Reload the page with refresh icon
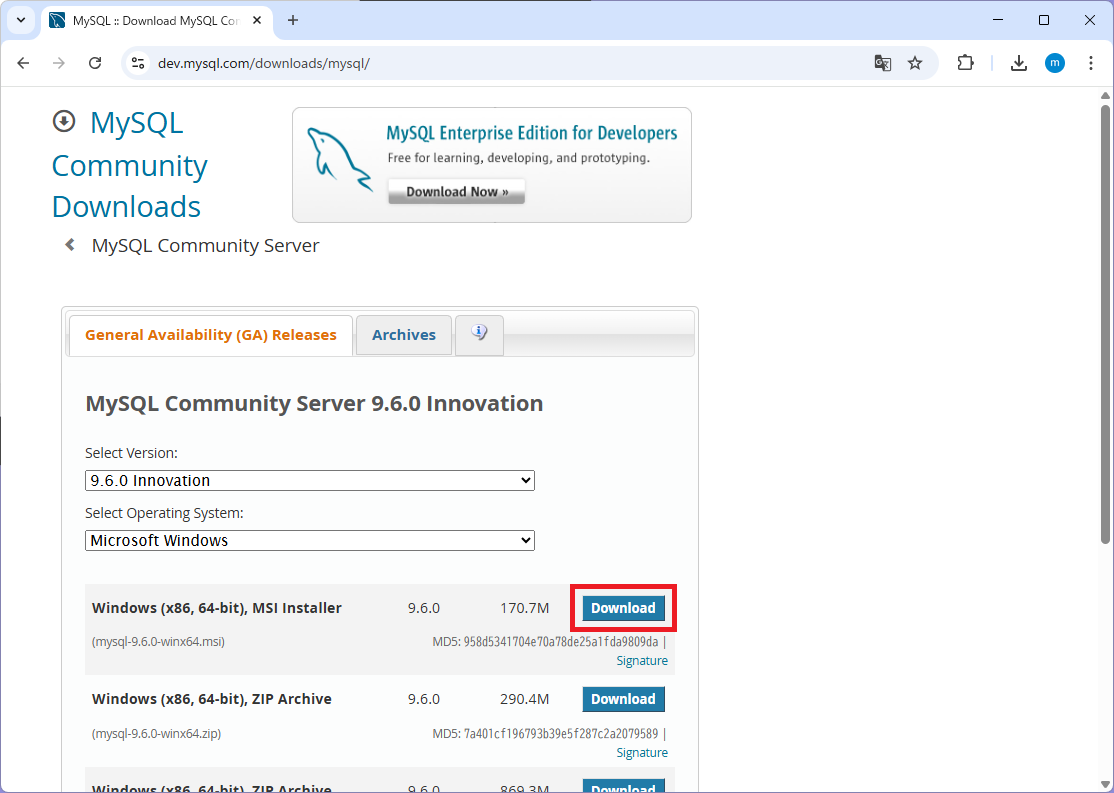1114x793 pixels. pos(95,63)
